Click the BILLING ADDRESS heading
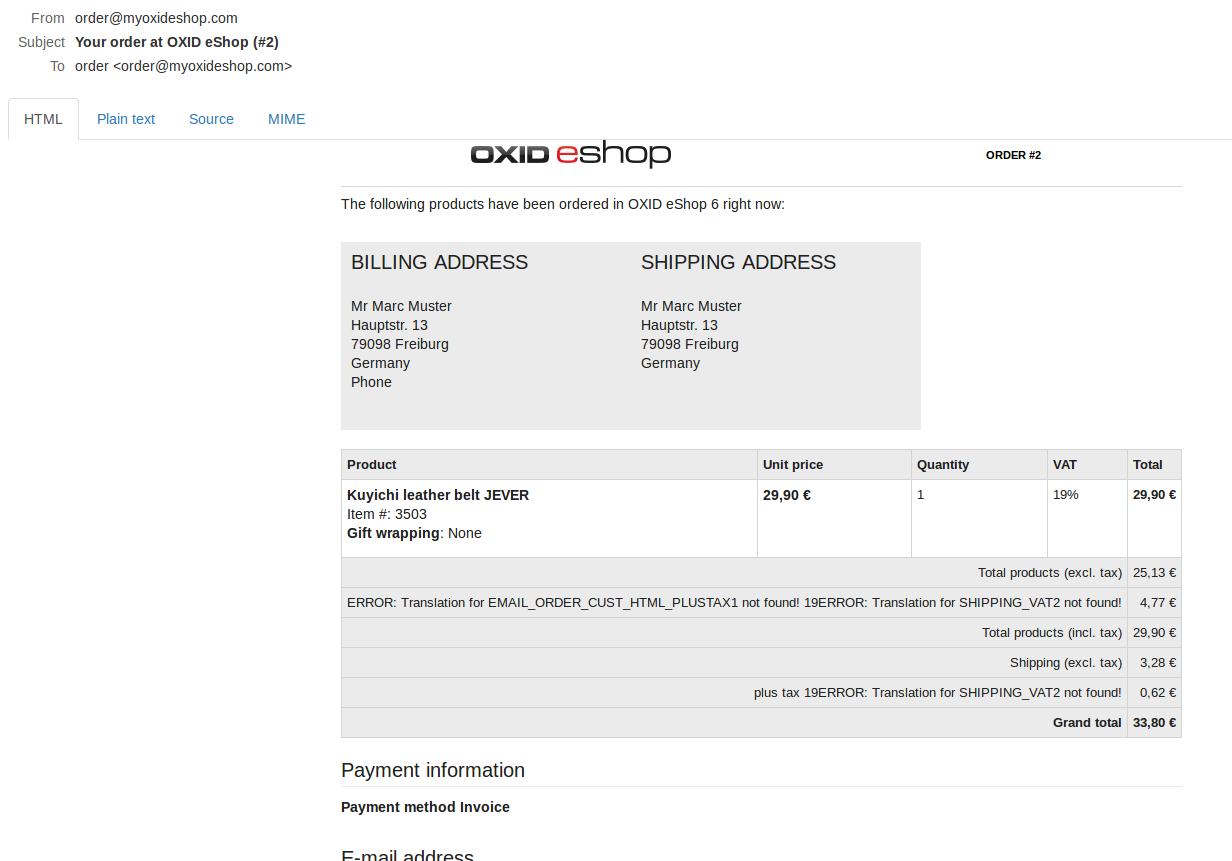Viewport: 1232px width, 861px height. point(439,262)
